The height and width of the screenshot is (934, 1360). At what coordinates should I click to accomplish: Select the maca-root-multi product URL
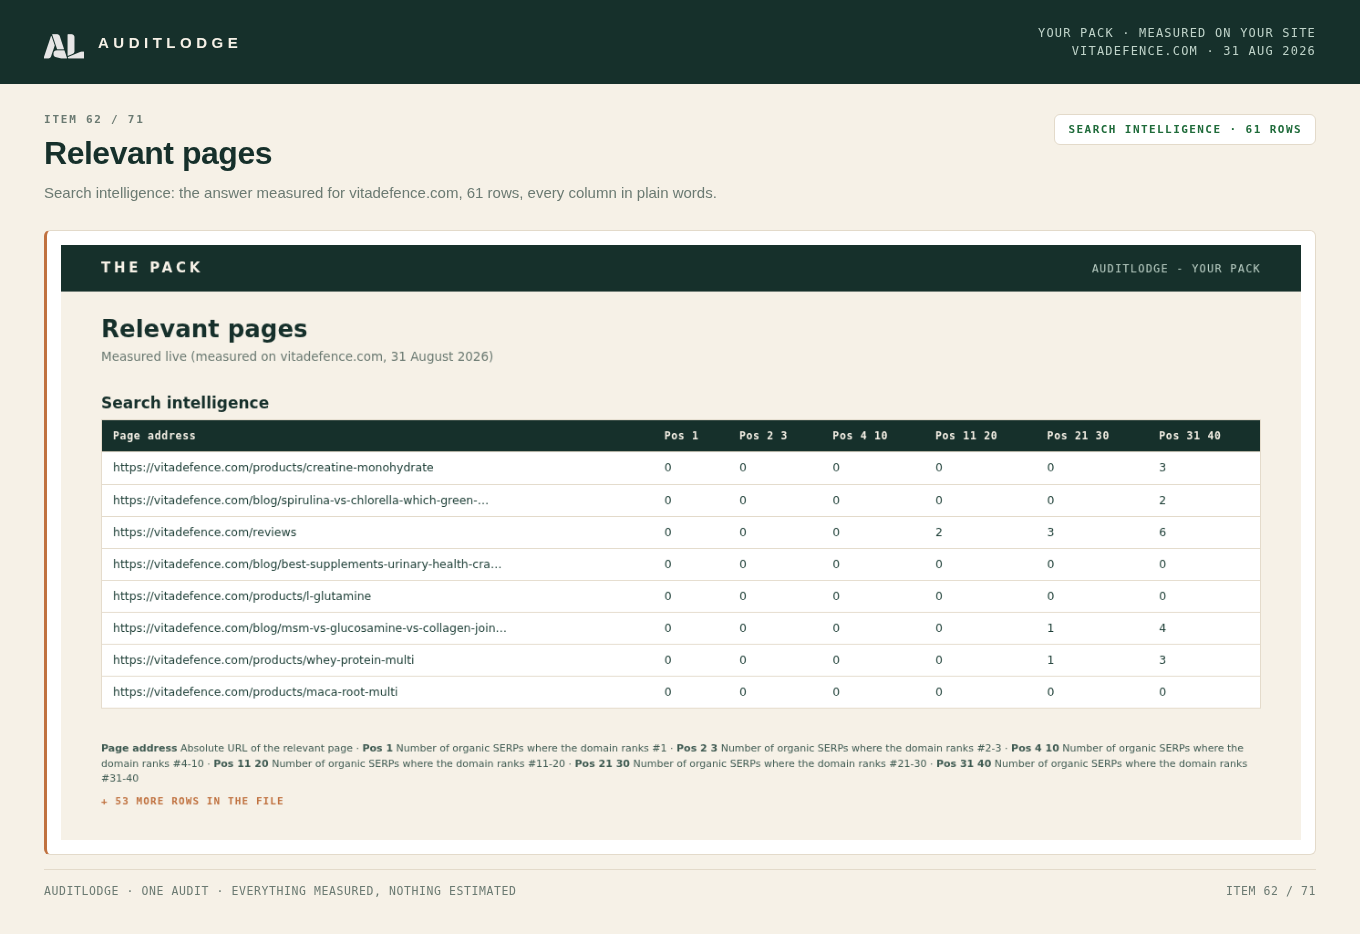point(255,692)
